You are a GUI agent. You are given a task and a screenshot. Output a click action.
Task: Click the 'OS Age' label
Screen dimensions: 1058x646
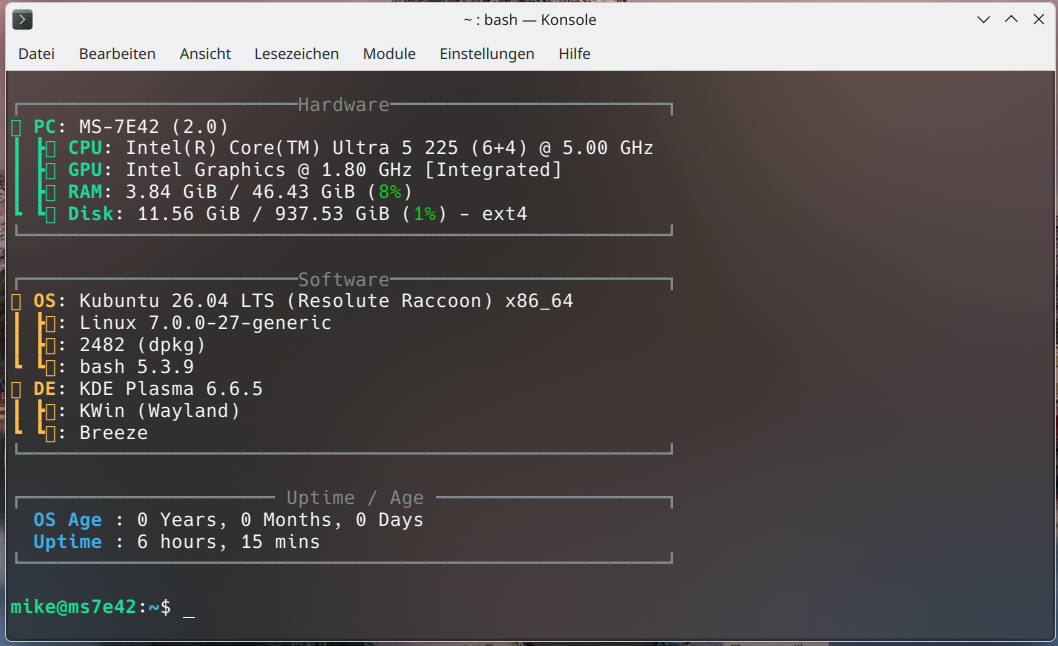point(67,520)
